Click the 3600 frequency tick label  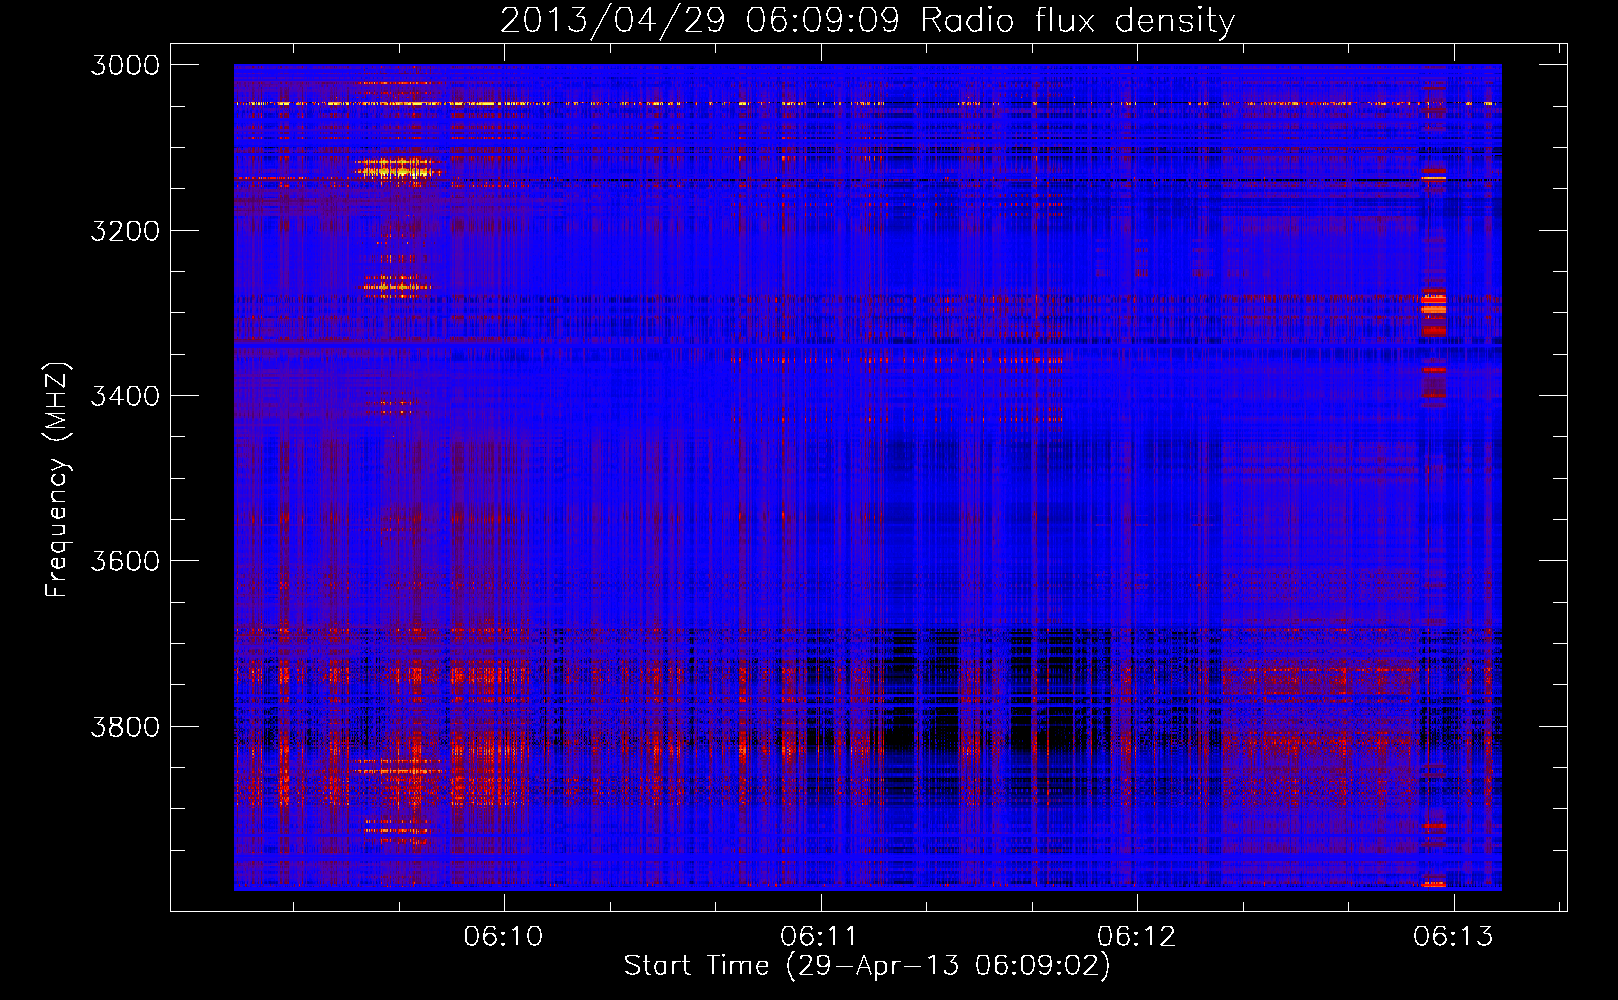click(125, 561)
